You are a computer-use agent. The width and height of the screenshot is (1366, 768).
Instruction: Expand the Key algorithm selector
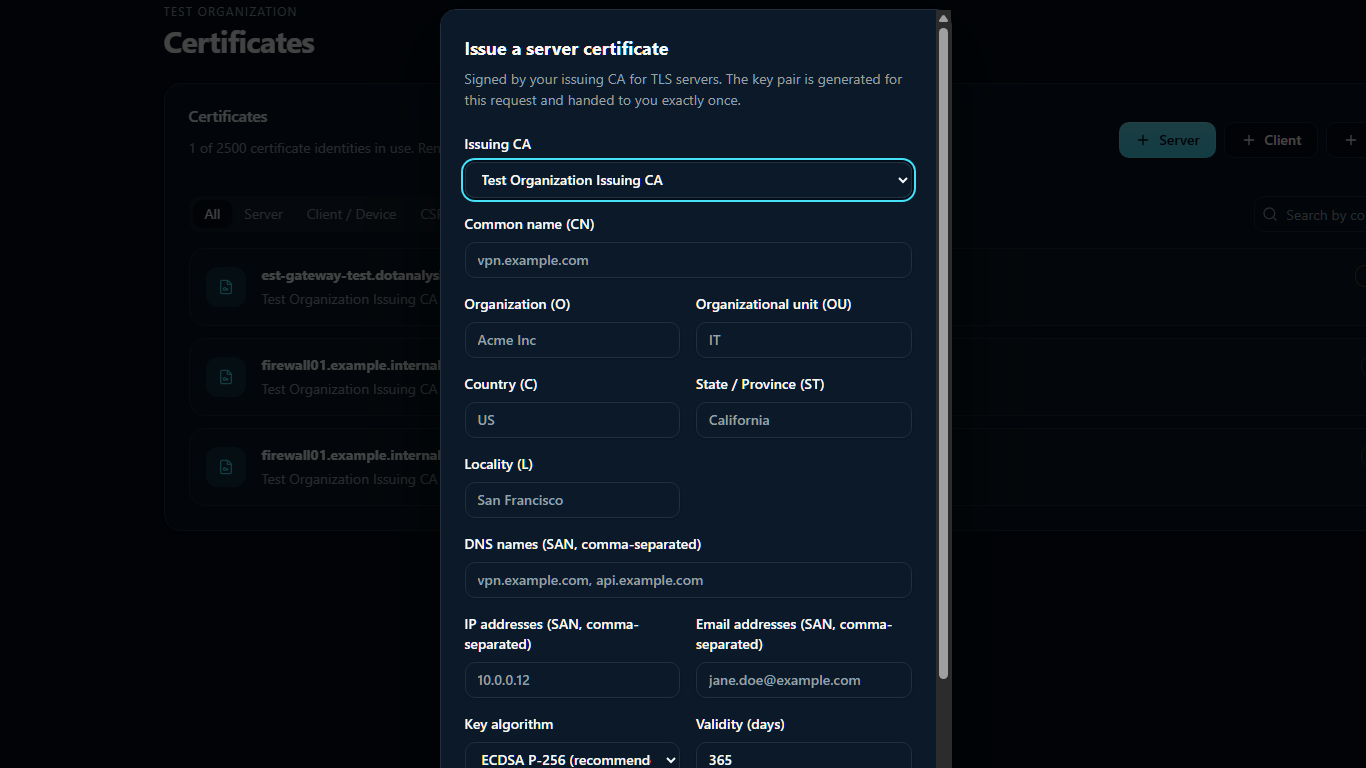[x=572, y=755]
